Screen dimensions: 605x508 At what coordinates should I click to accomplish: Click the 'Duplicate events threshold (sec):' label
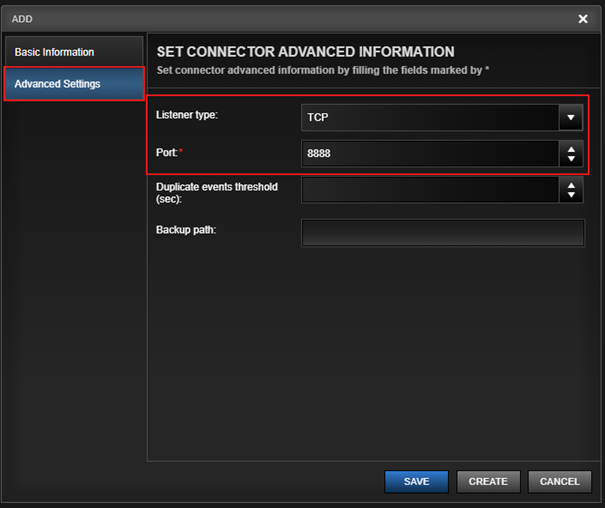[217, 193]
